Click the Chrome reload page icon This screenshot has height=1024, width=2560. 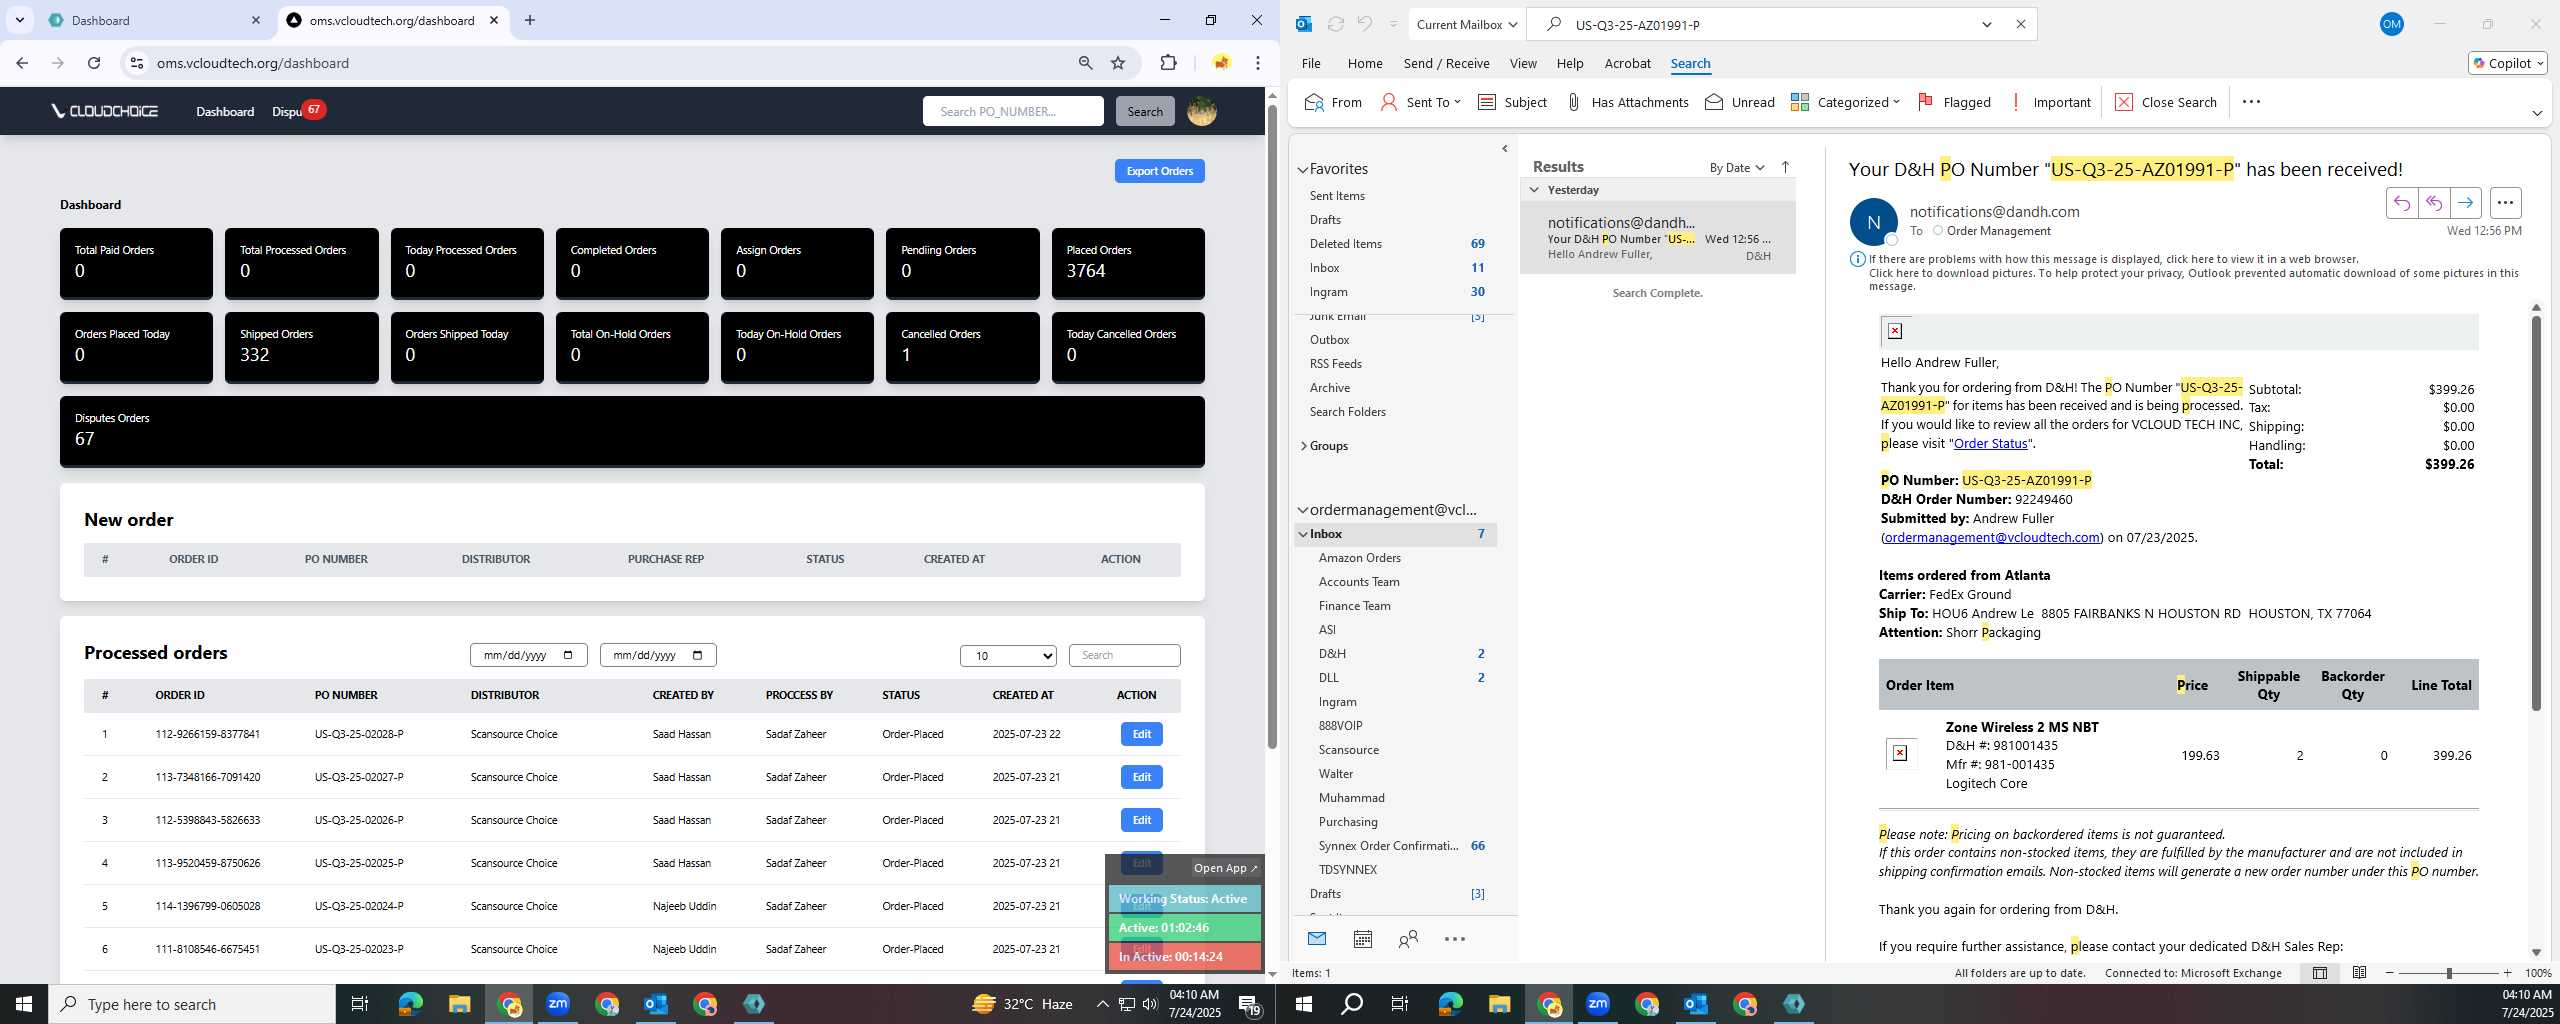click(x=94, y=63)
